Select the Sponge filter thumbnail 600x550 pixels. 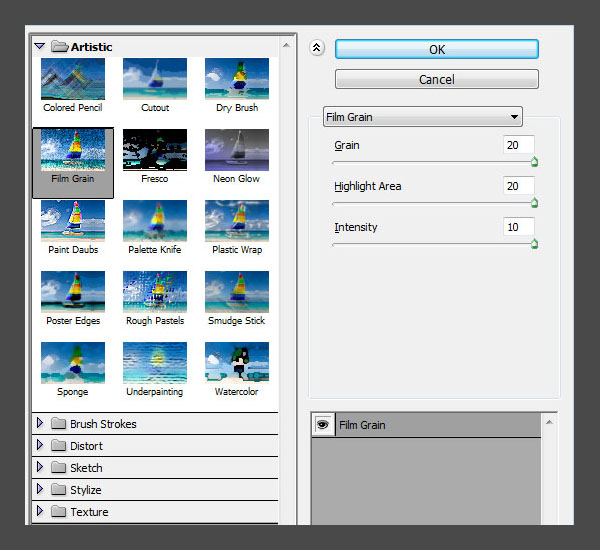(x=73, y=363)
